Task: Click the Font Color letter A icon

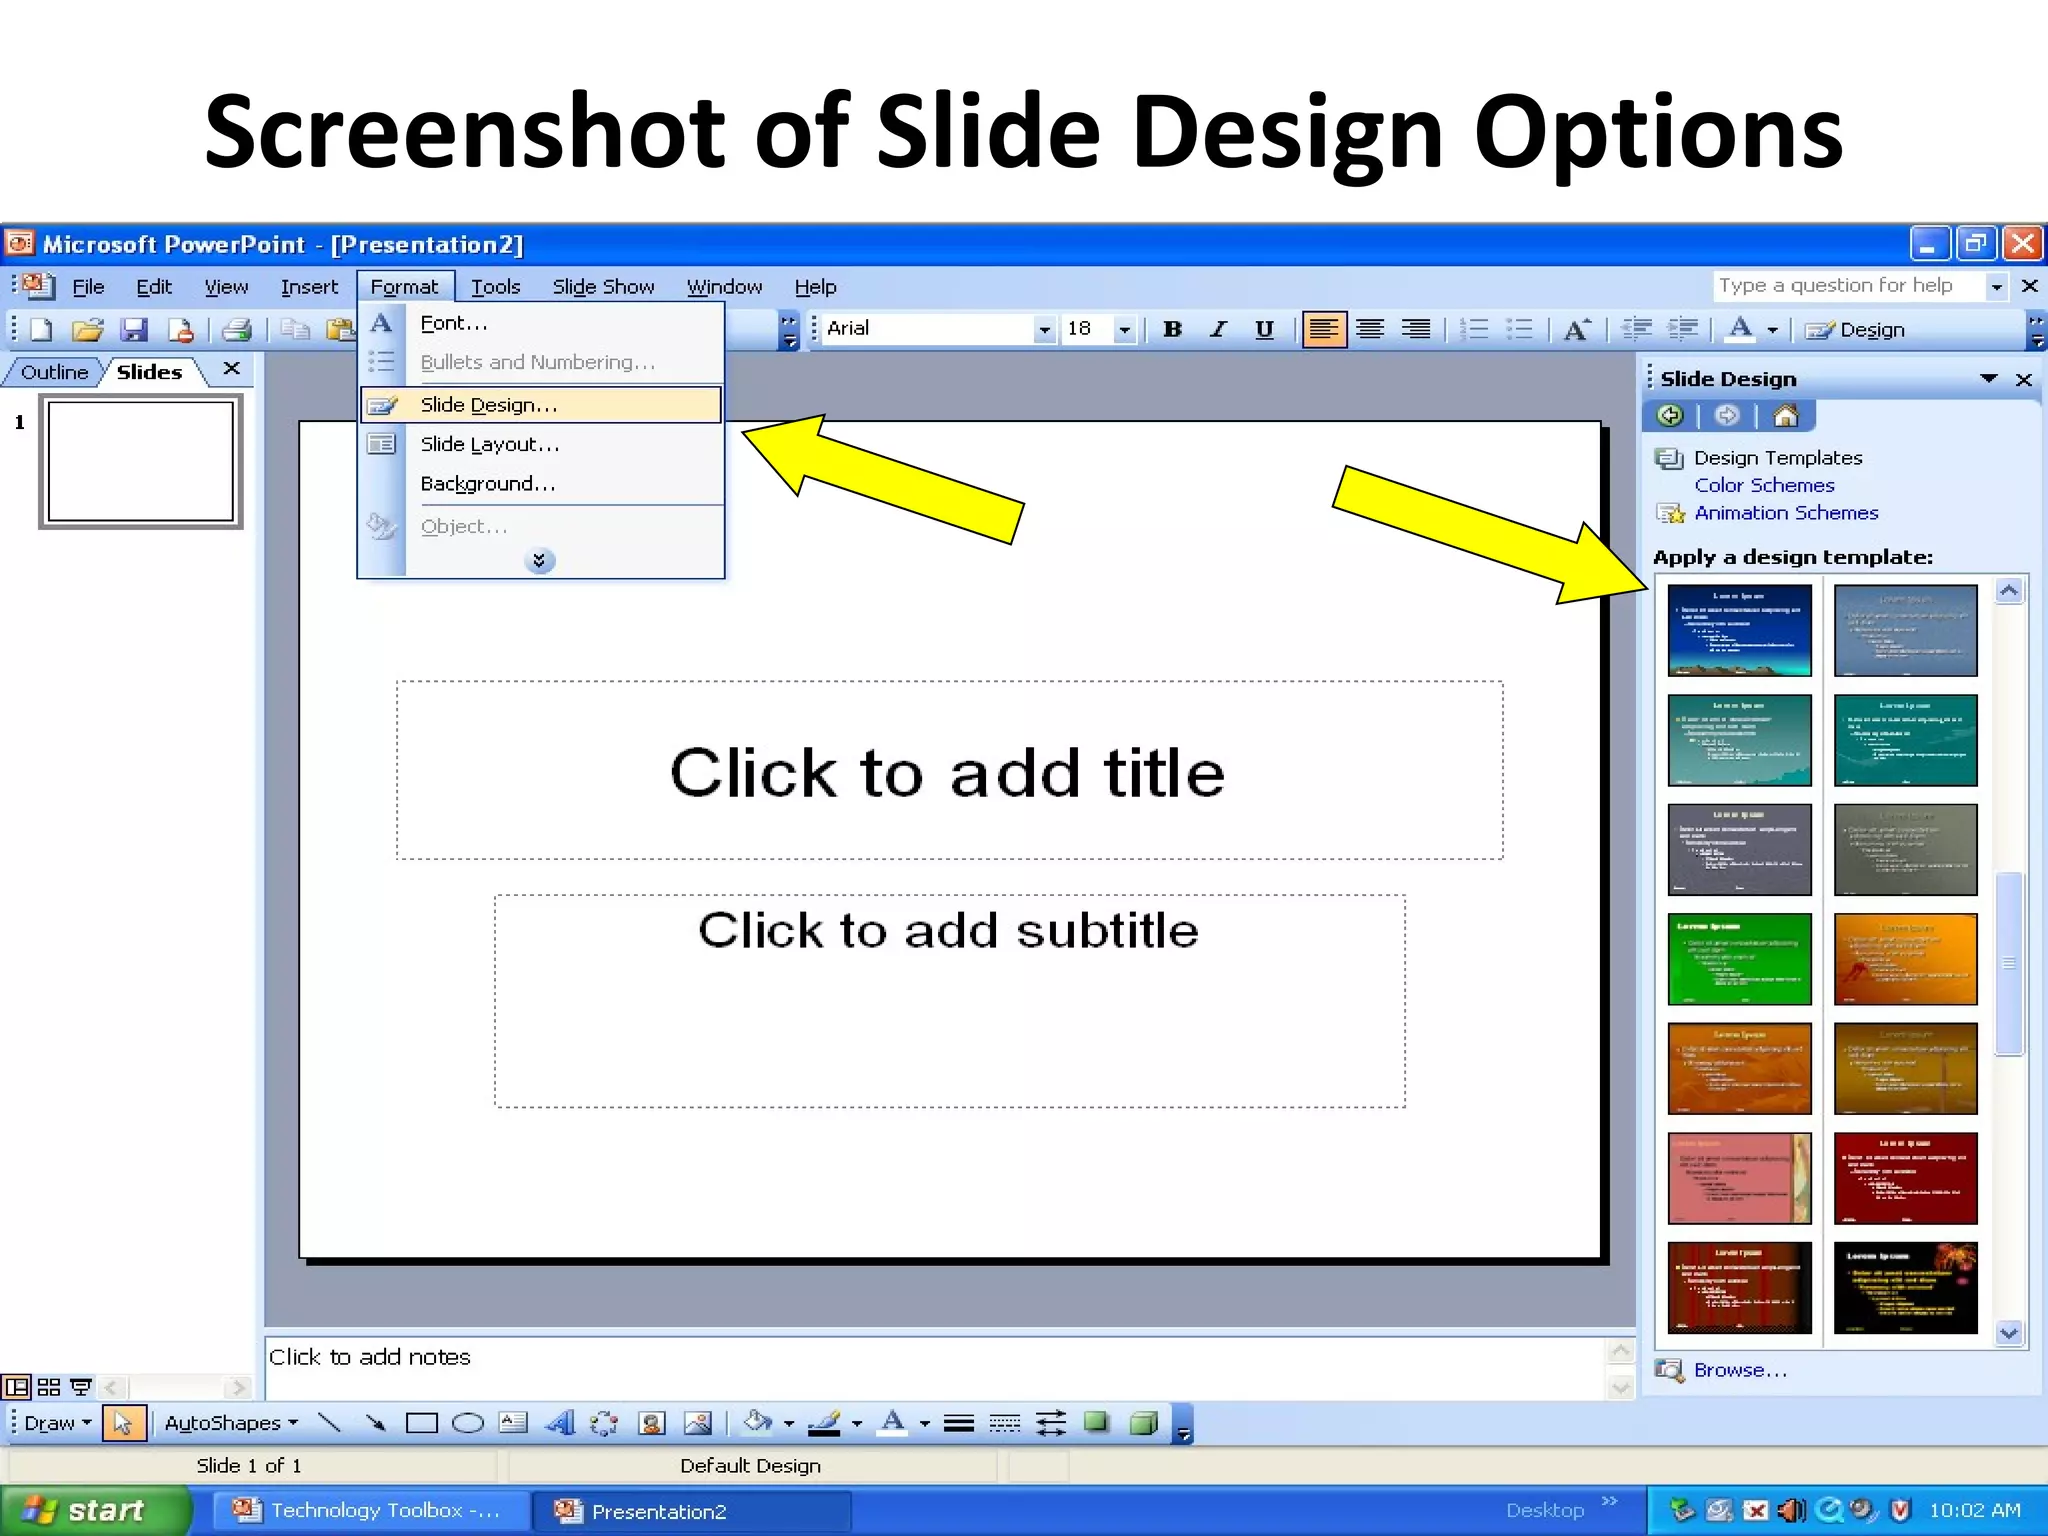Action: coord(1741,329)
